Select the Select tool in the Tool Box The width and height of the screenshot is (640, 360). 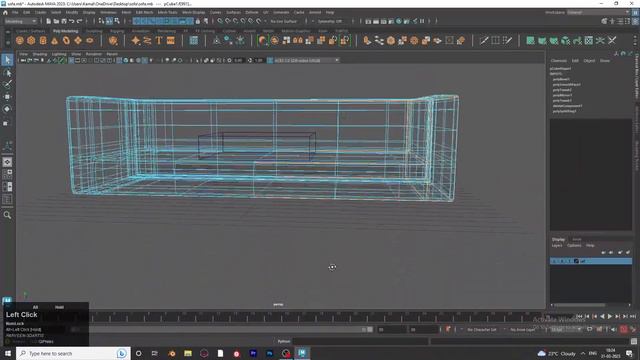click(7, 60)
